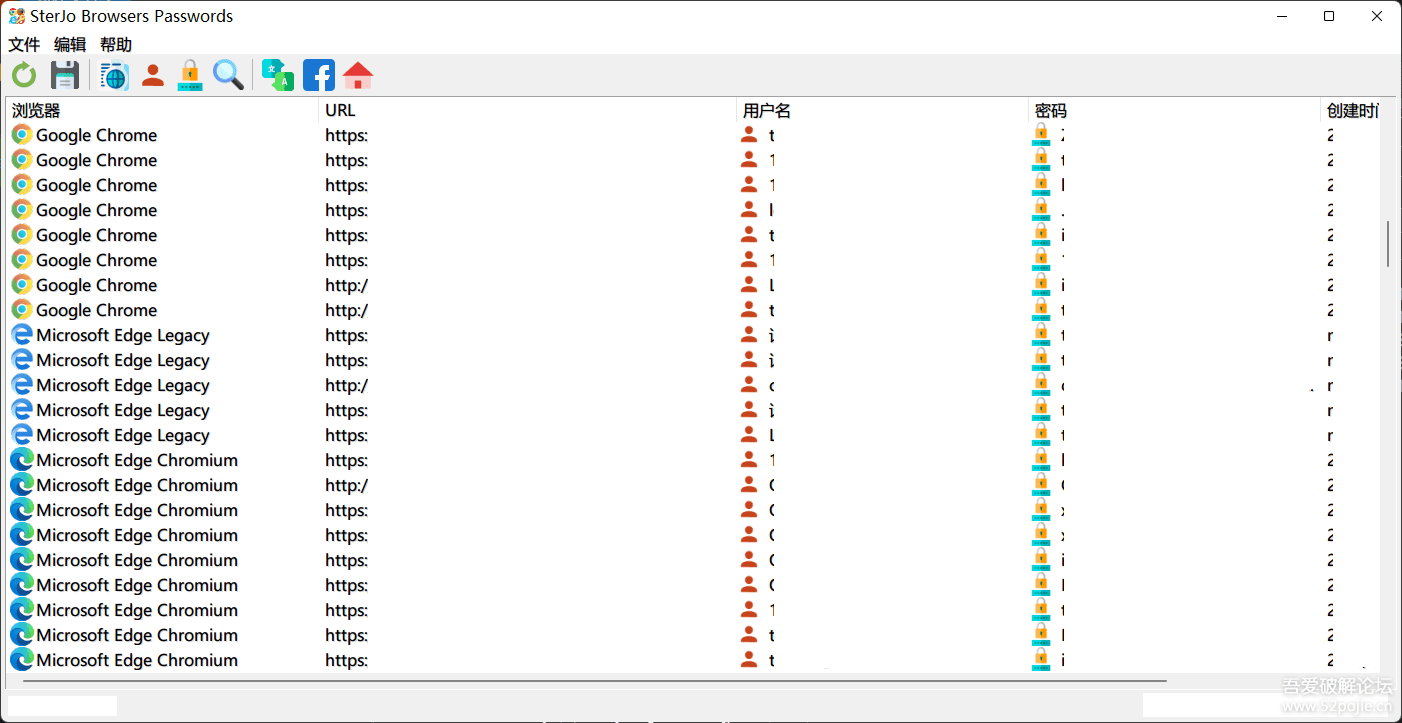This screenshot has height=723, width=1402.
Task: Click the red Home toolbar icon
Action: coord(358,75)
